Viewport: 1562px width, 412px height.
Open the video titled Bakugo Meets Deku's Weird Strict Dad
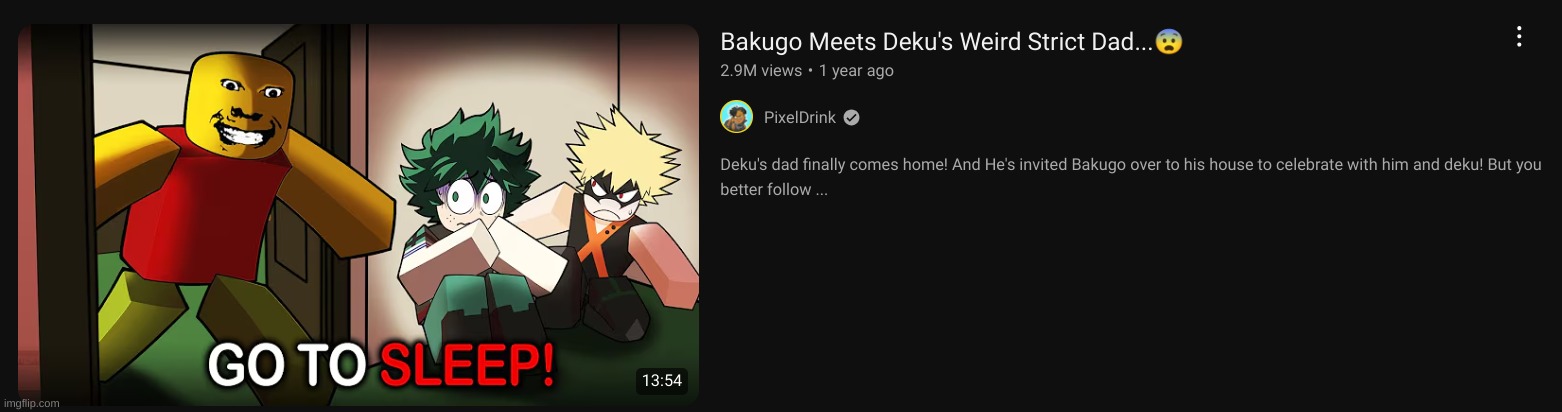click(937, 43)
